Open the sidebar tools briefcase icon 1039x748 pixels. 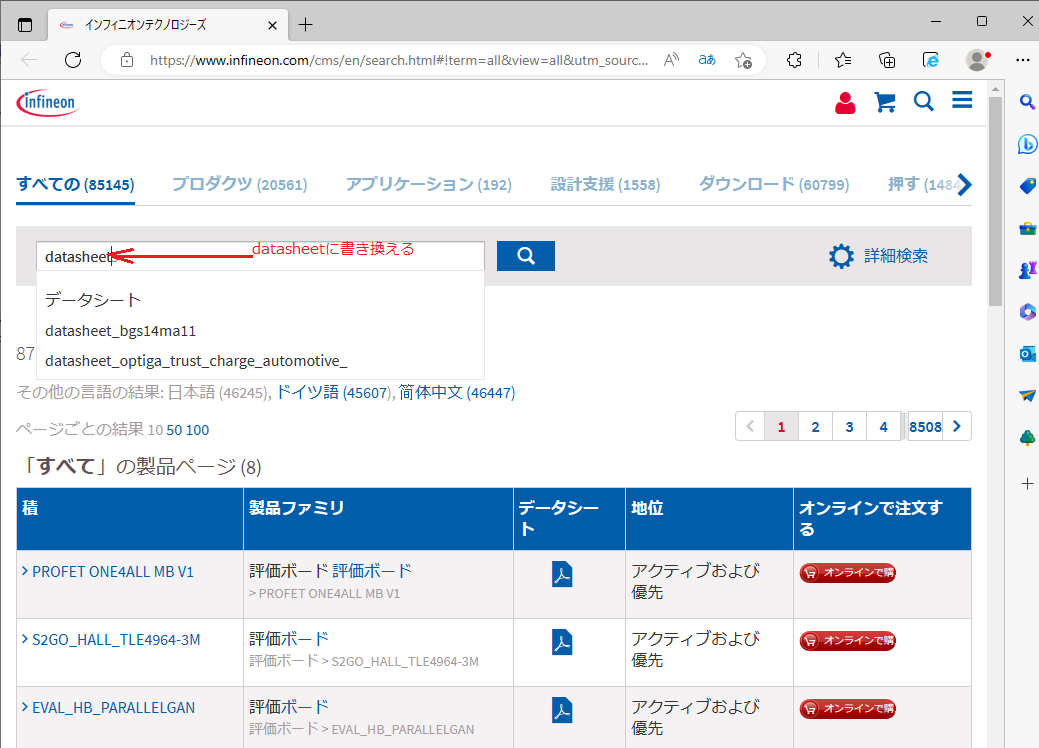pos(1027,229)
